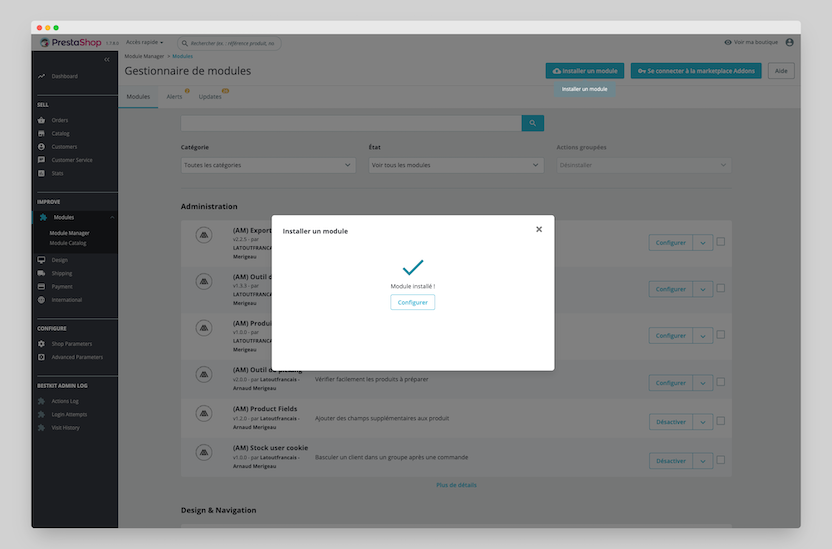Expand actions arrow for (AM) Outil de picking
Screen dimensions: 832x549
pos(703,383)
